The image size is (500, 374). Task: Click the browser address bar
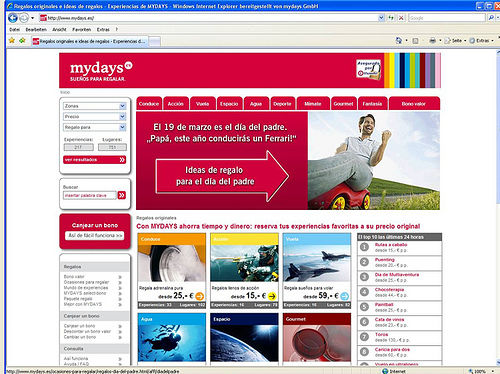[x=209, y=18]
